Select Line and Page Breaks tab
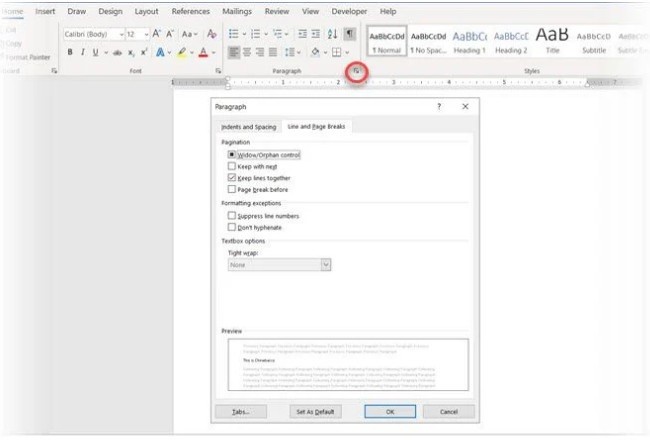The width and height of the screenshot is (650, 440). [x=316, y=126]
